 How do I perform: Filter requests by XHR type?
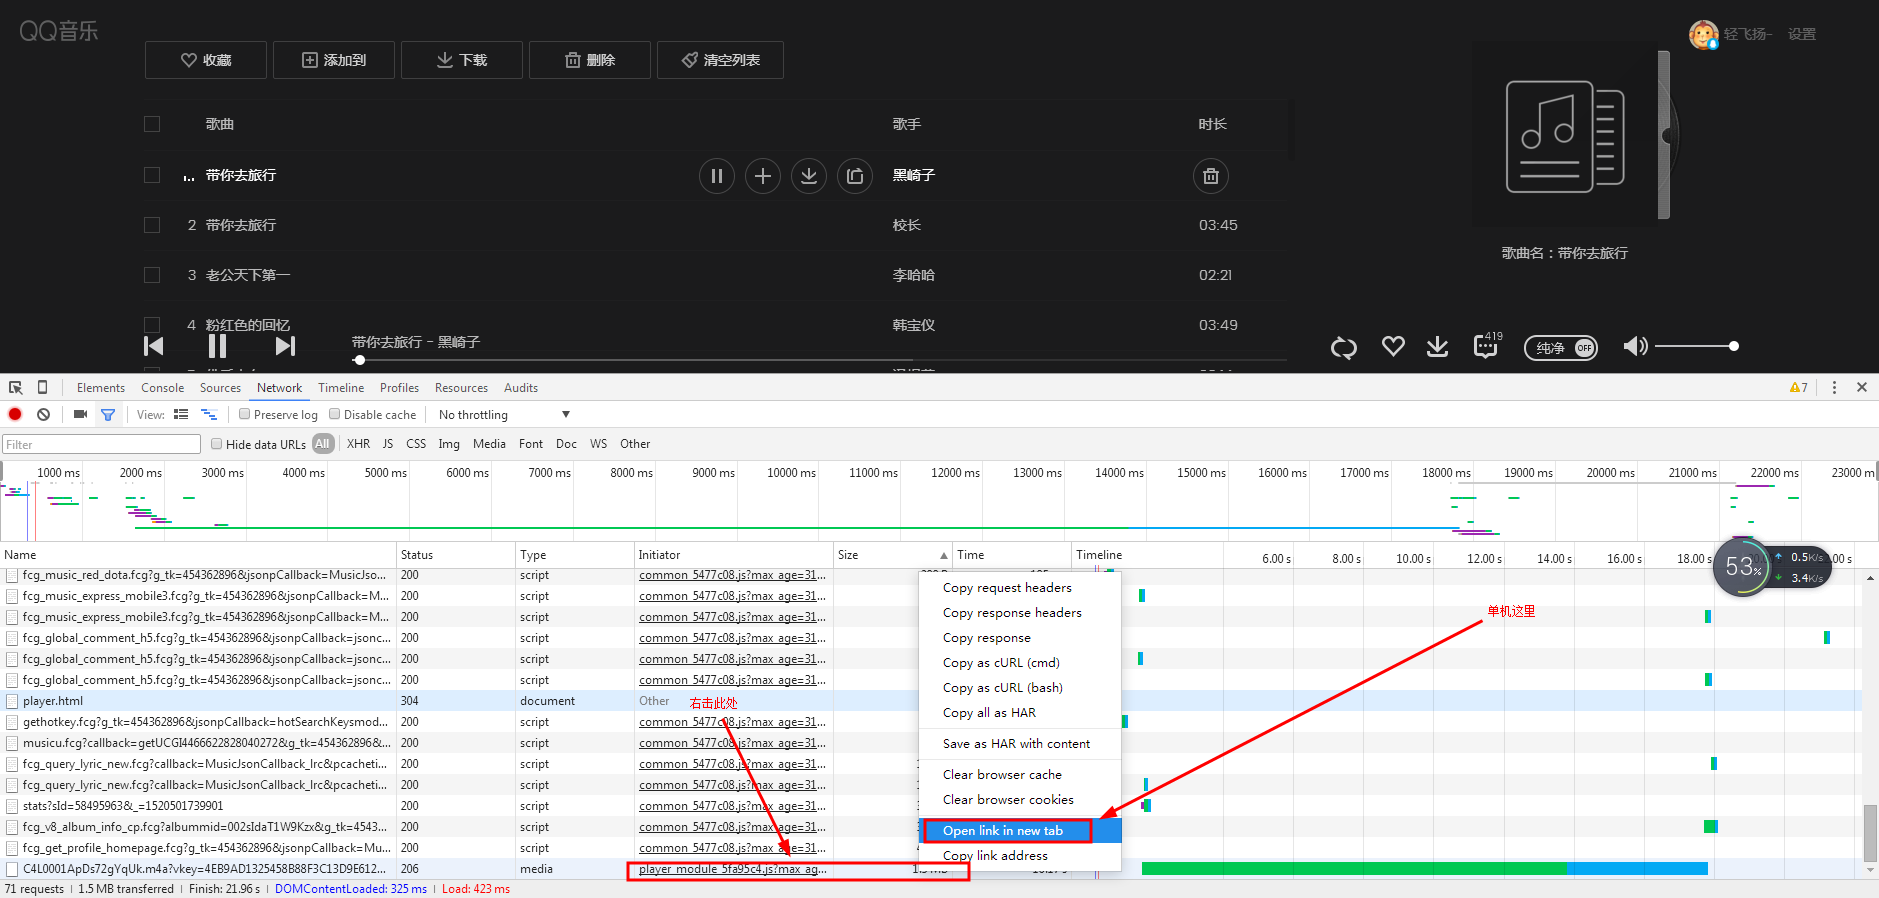click(358, 444)
